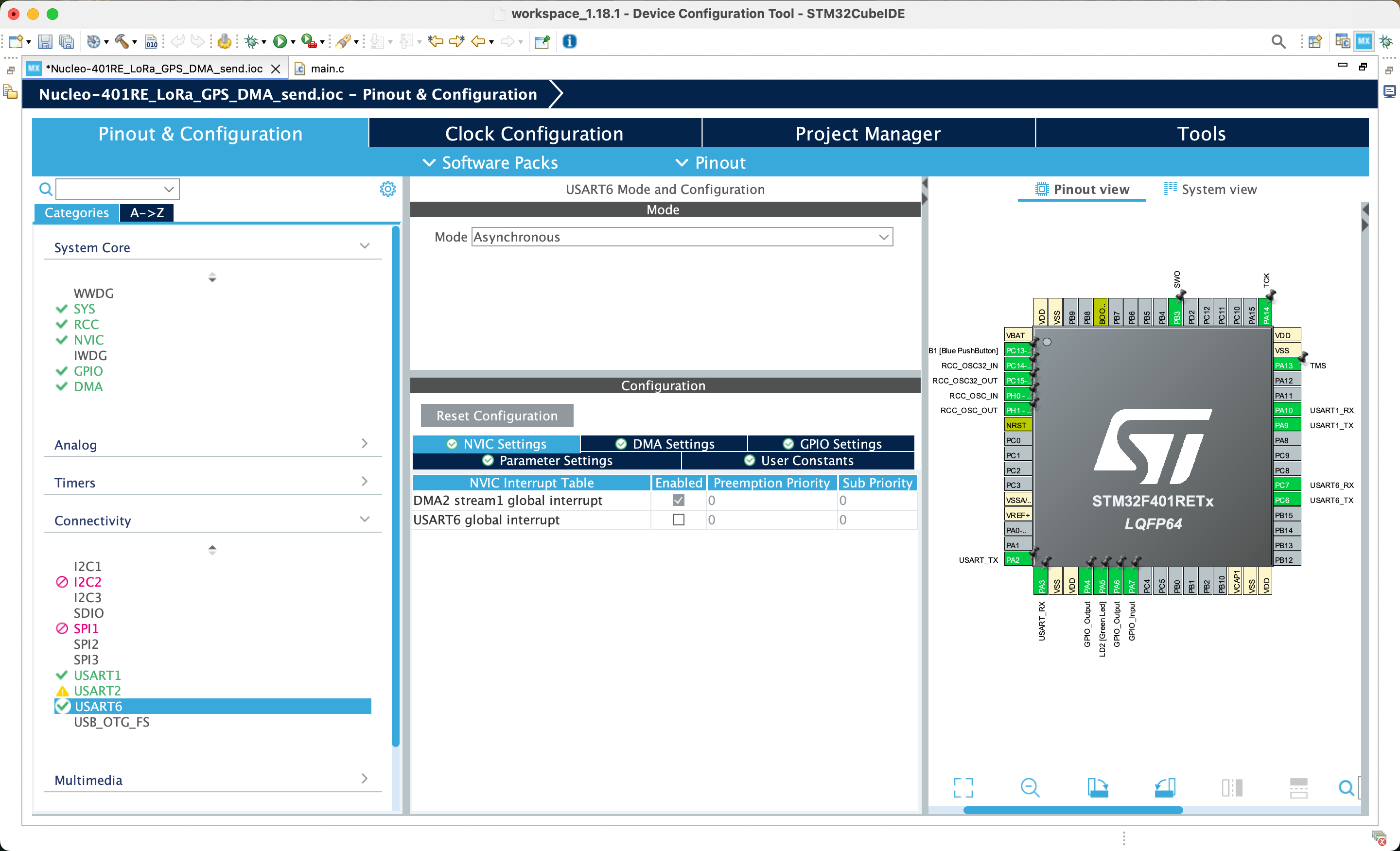Image resolution: width=1400 pixels, height=851 pixels.
Task: Select GPIO under System Core
Action: (x=88, y=371)
